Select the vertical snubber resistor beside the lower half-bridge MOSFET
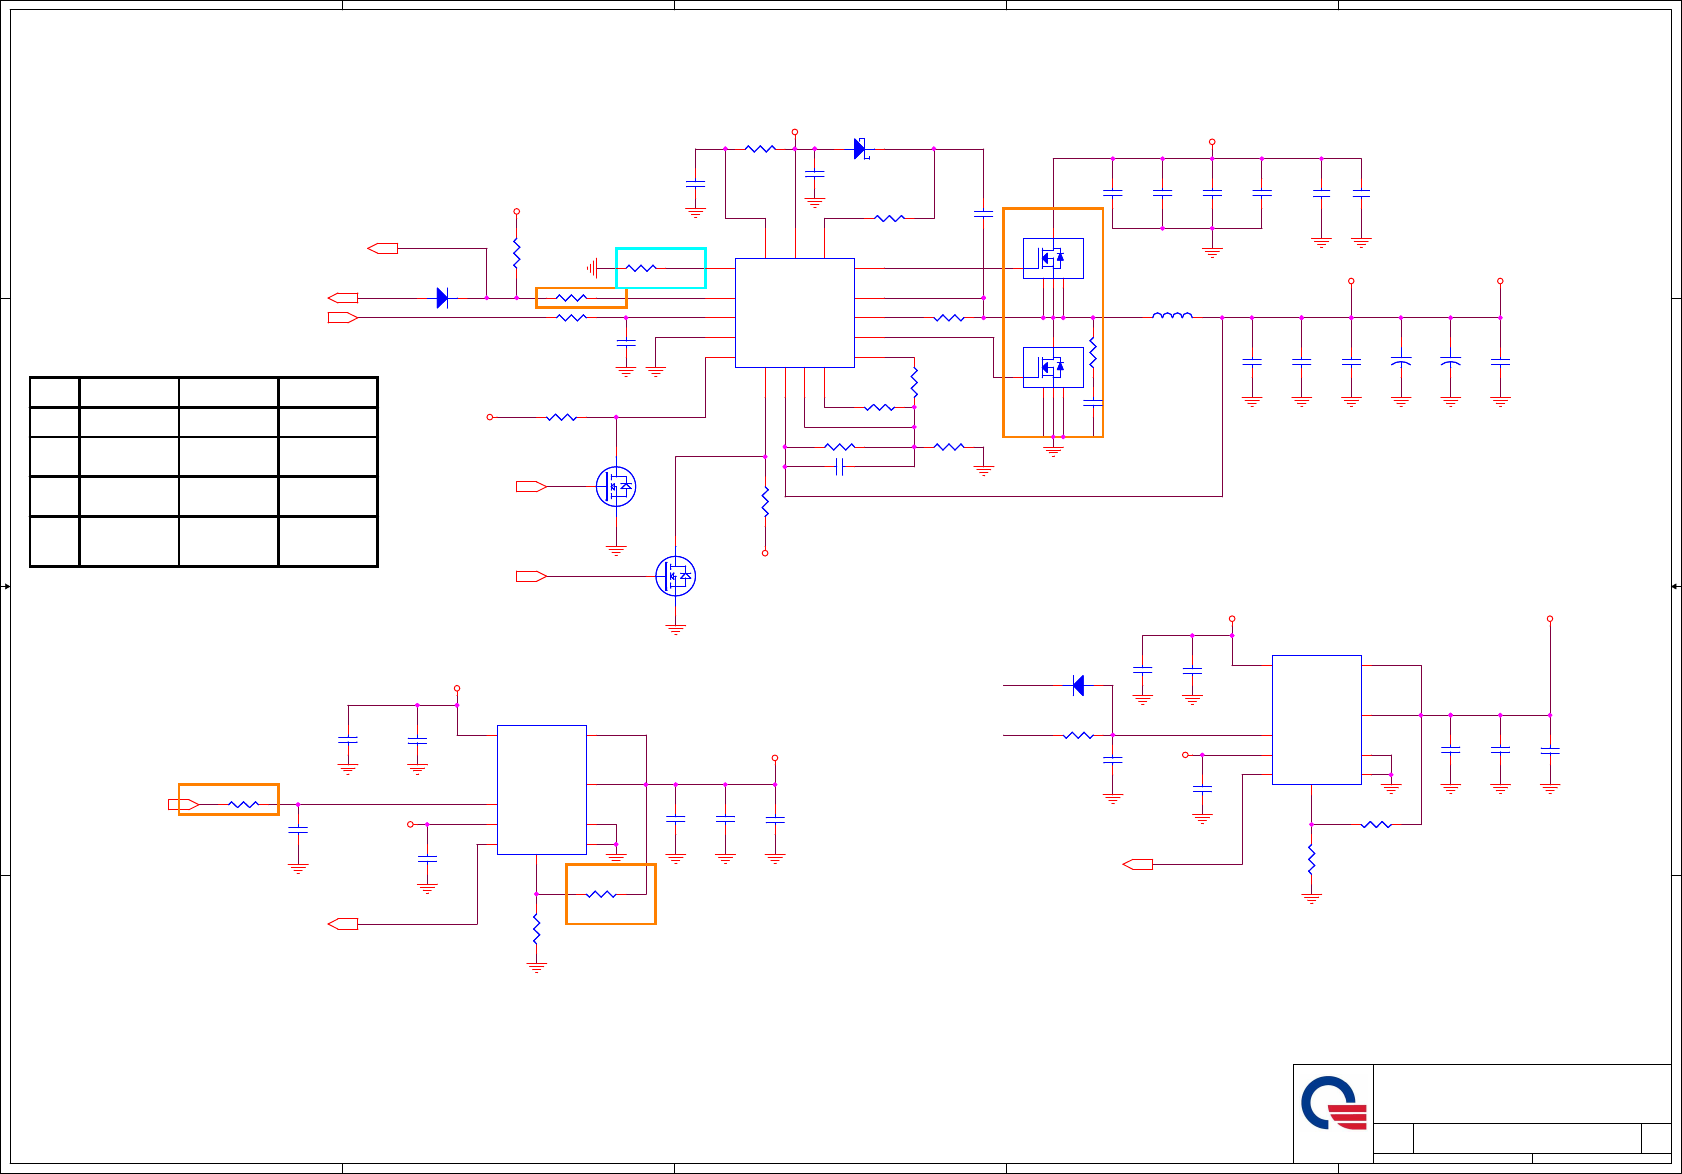 tap(1093, 352)
